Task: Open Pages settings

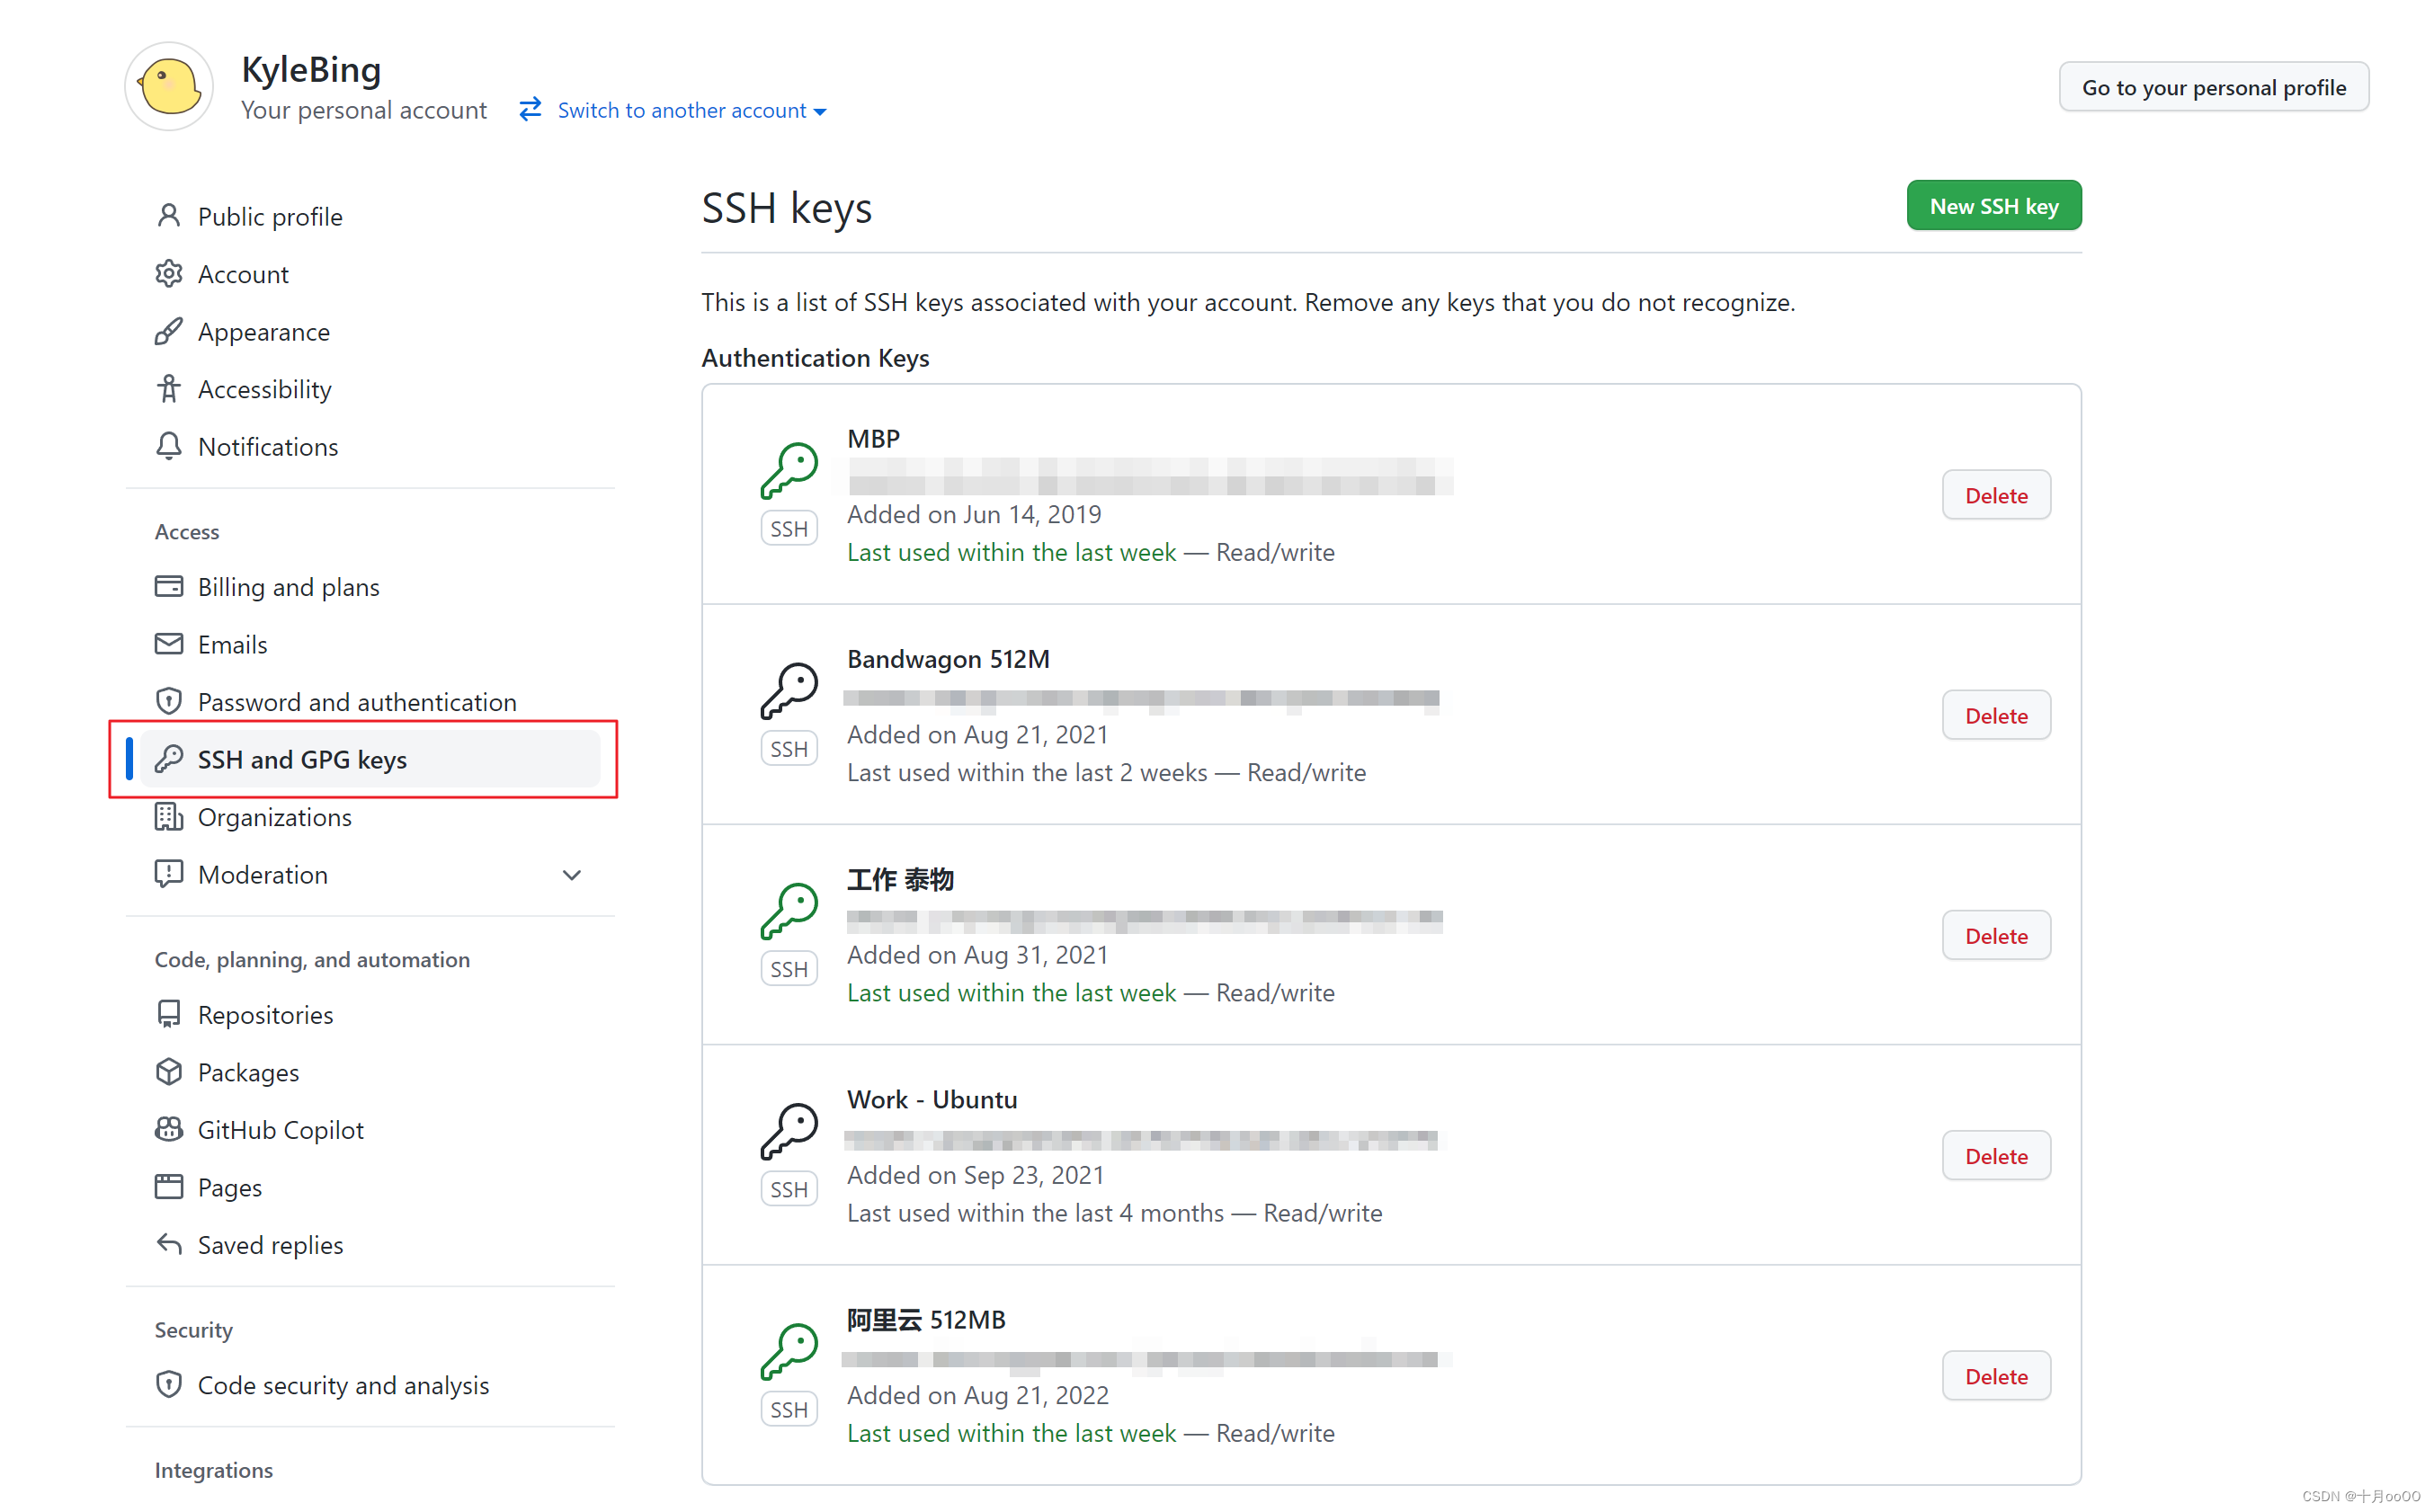Action: point(230,1187)
